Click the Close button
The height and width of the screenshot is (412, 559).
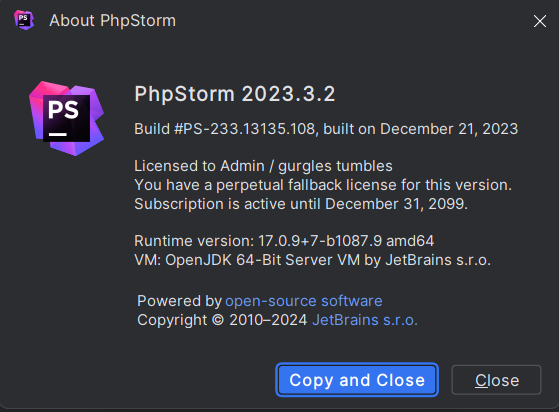point(497,380)
